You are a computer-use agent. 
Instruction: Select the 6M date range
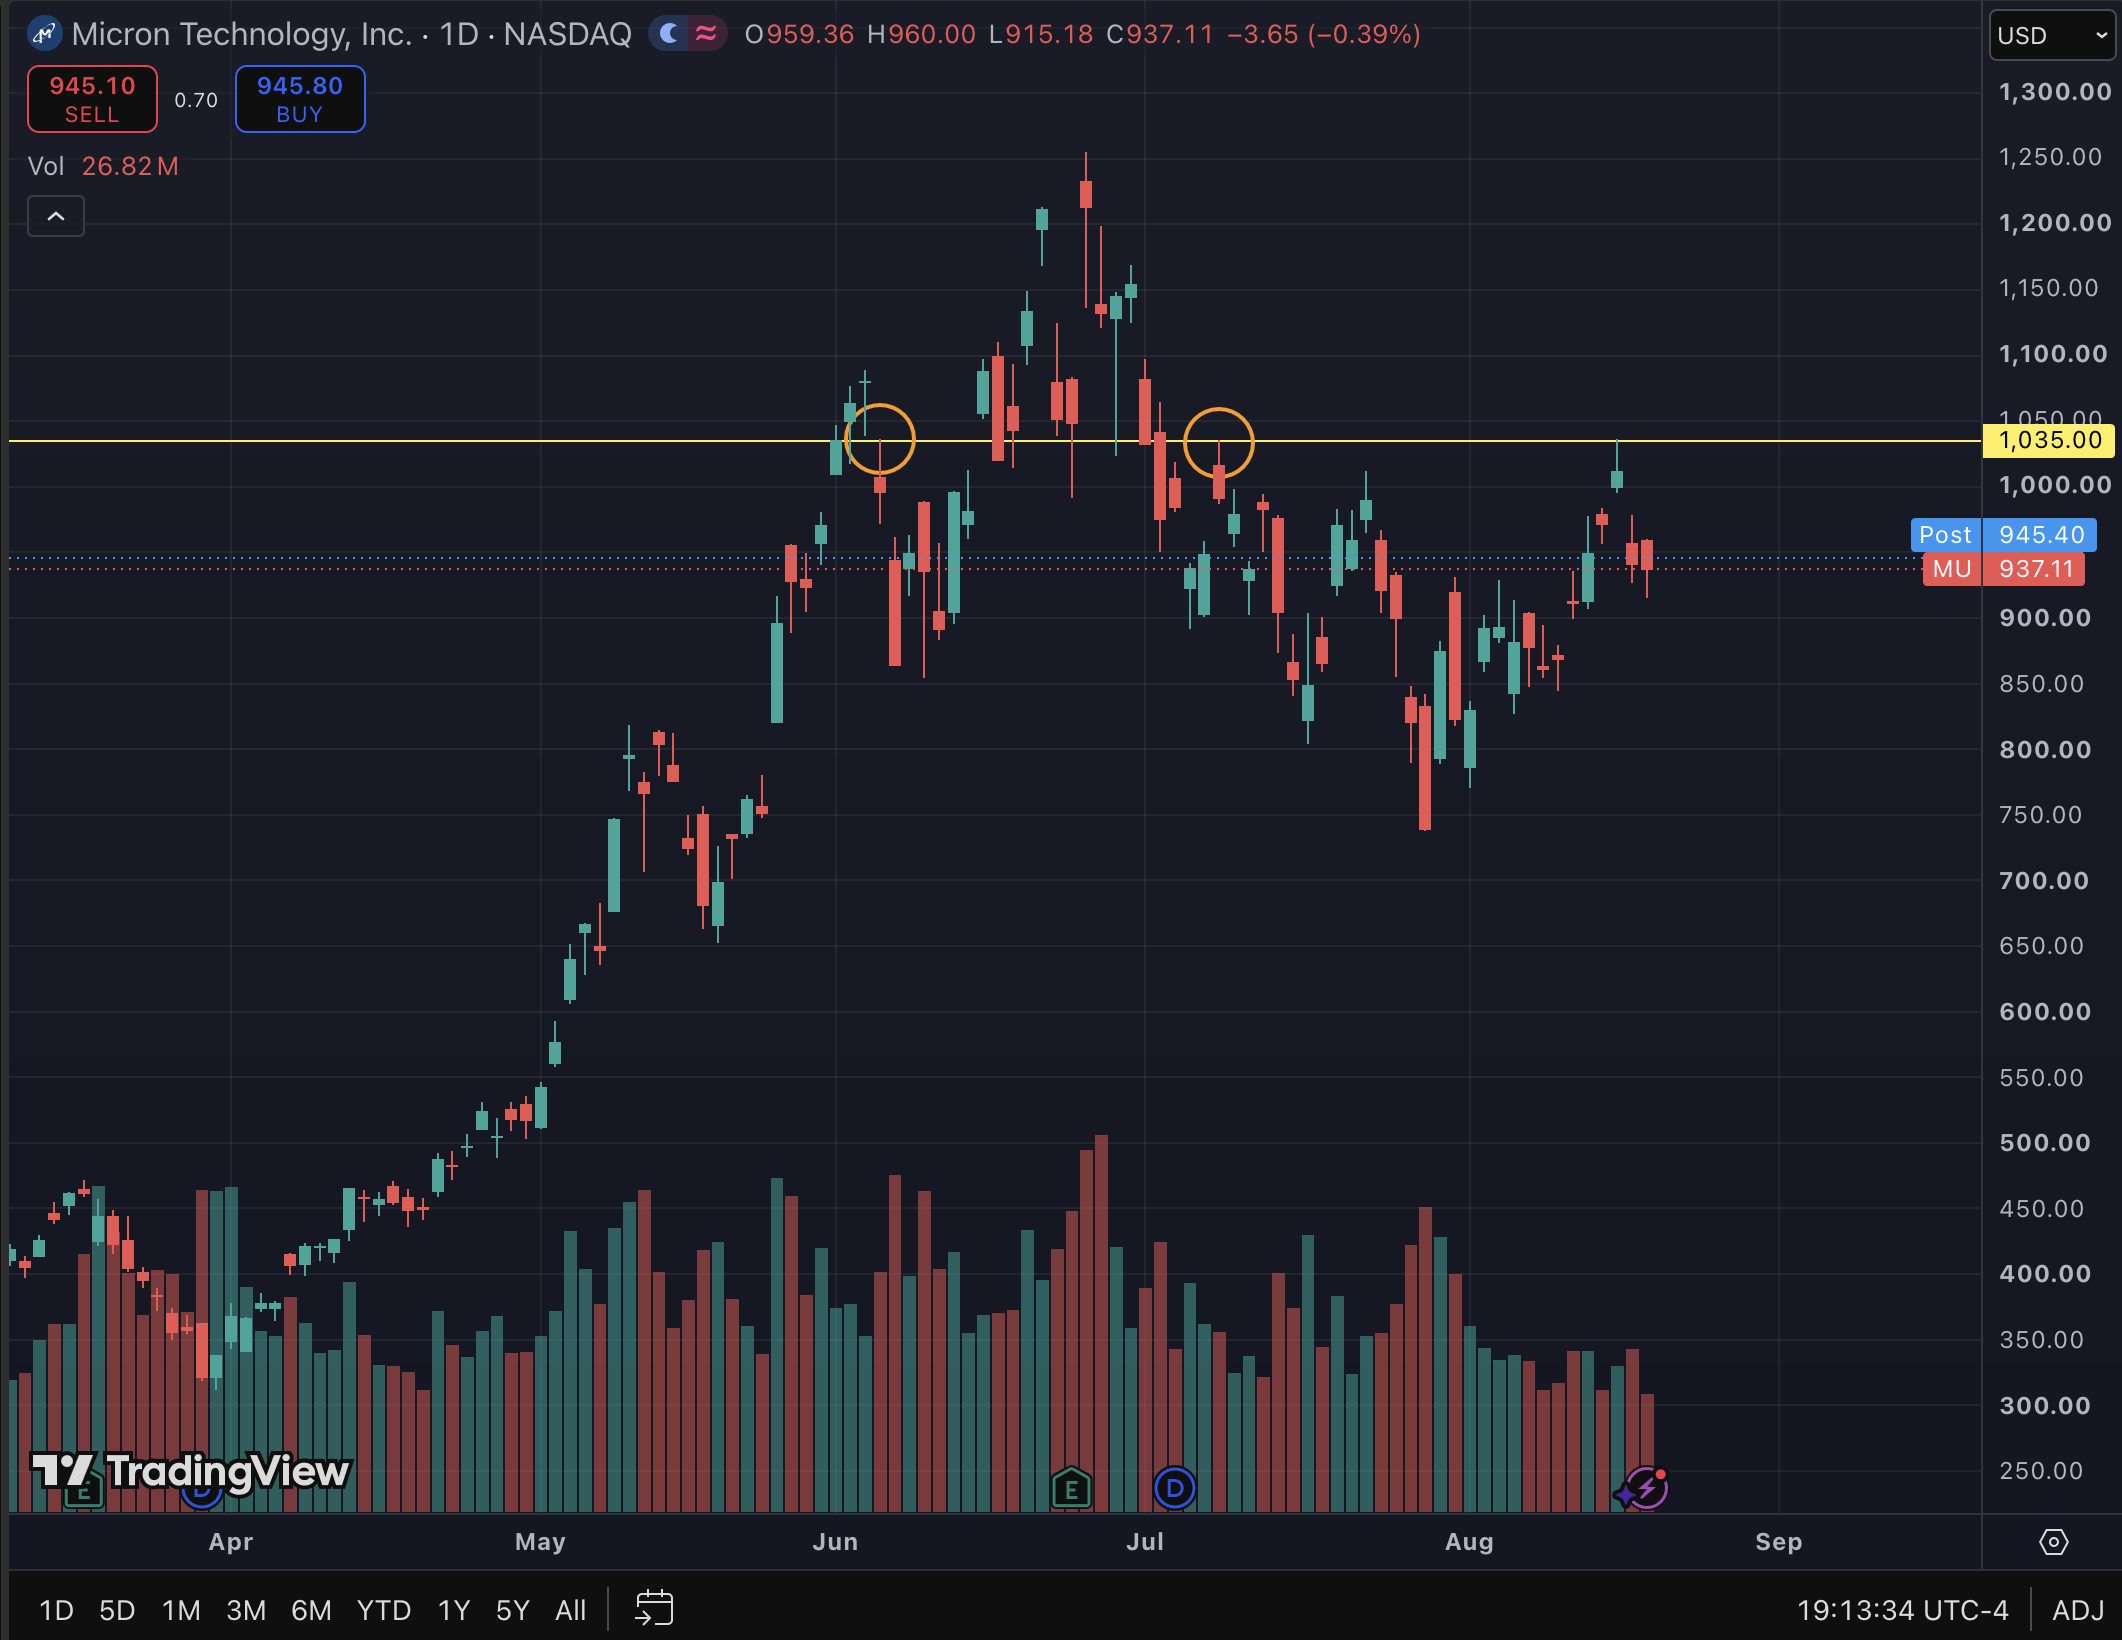(311, 1610)
